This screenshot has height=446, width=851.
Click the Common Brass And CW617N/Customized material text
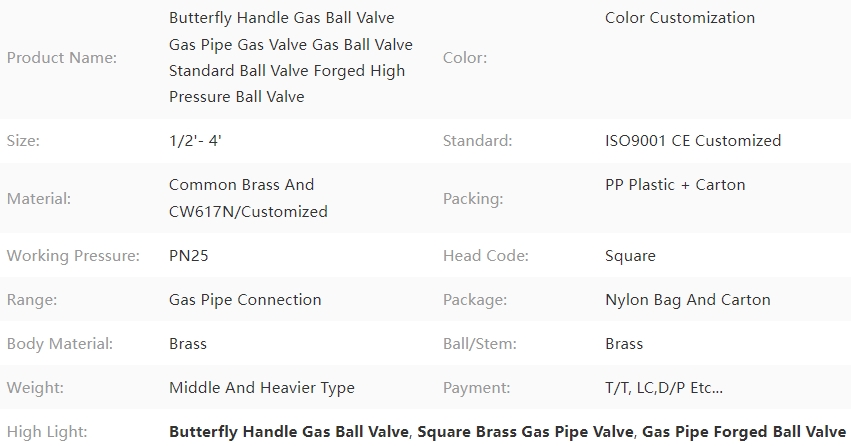pyautogui.click(x=249, y=198)
